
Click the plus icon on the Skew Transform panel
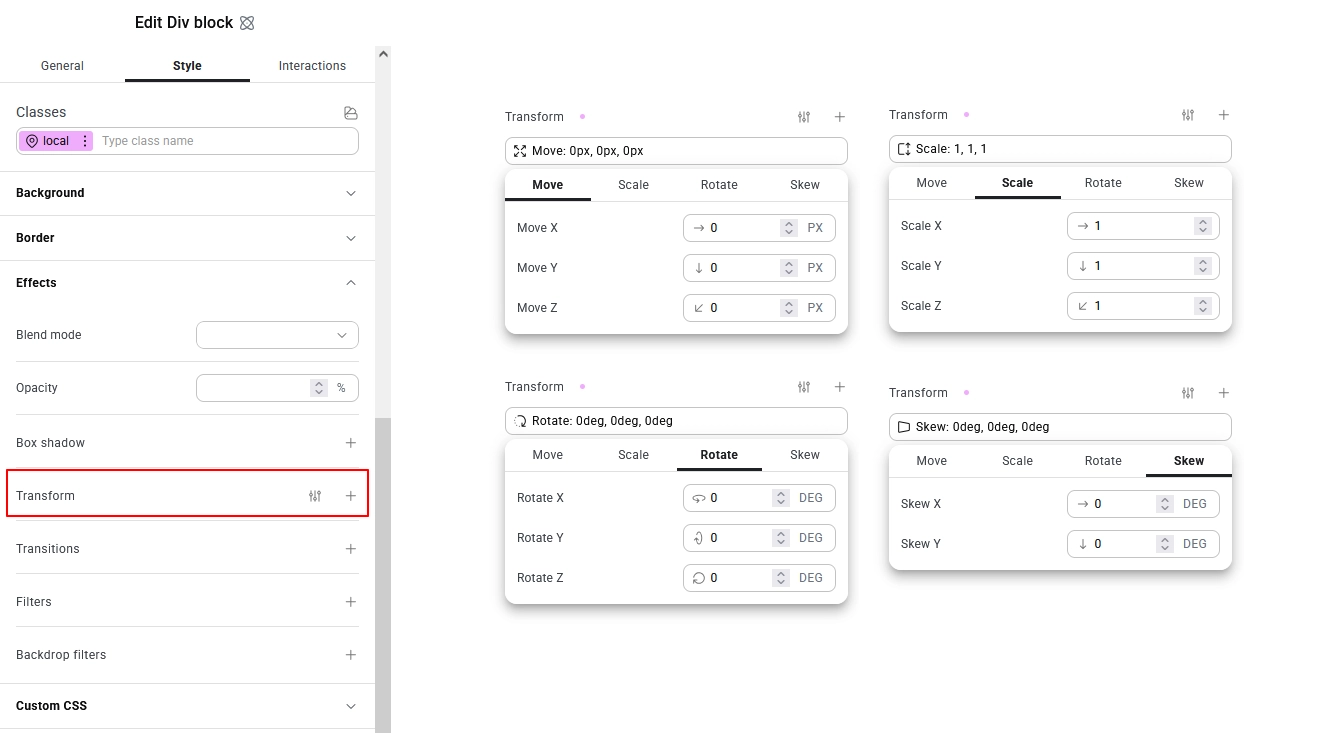click(1223, 393)
